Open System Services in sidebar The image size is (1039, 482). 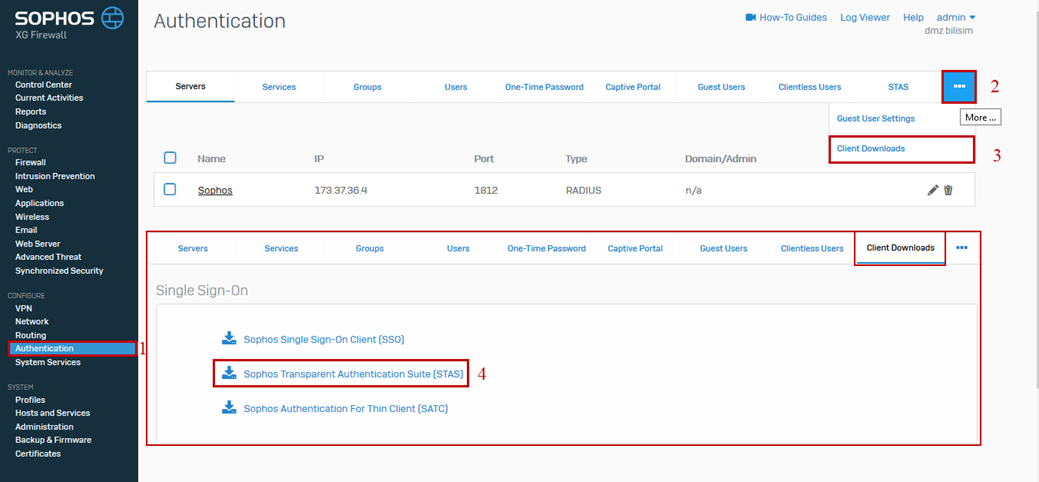coord(48,363)
